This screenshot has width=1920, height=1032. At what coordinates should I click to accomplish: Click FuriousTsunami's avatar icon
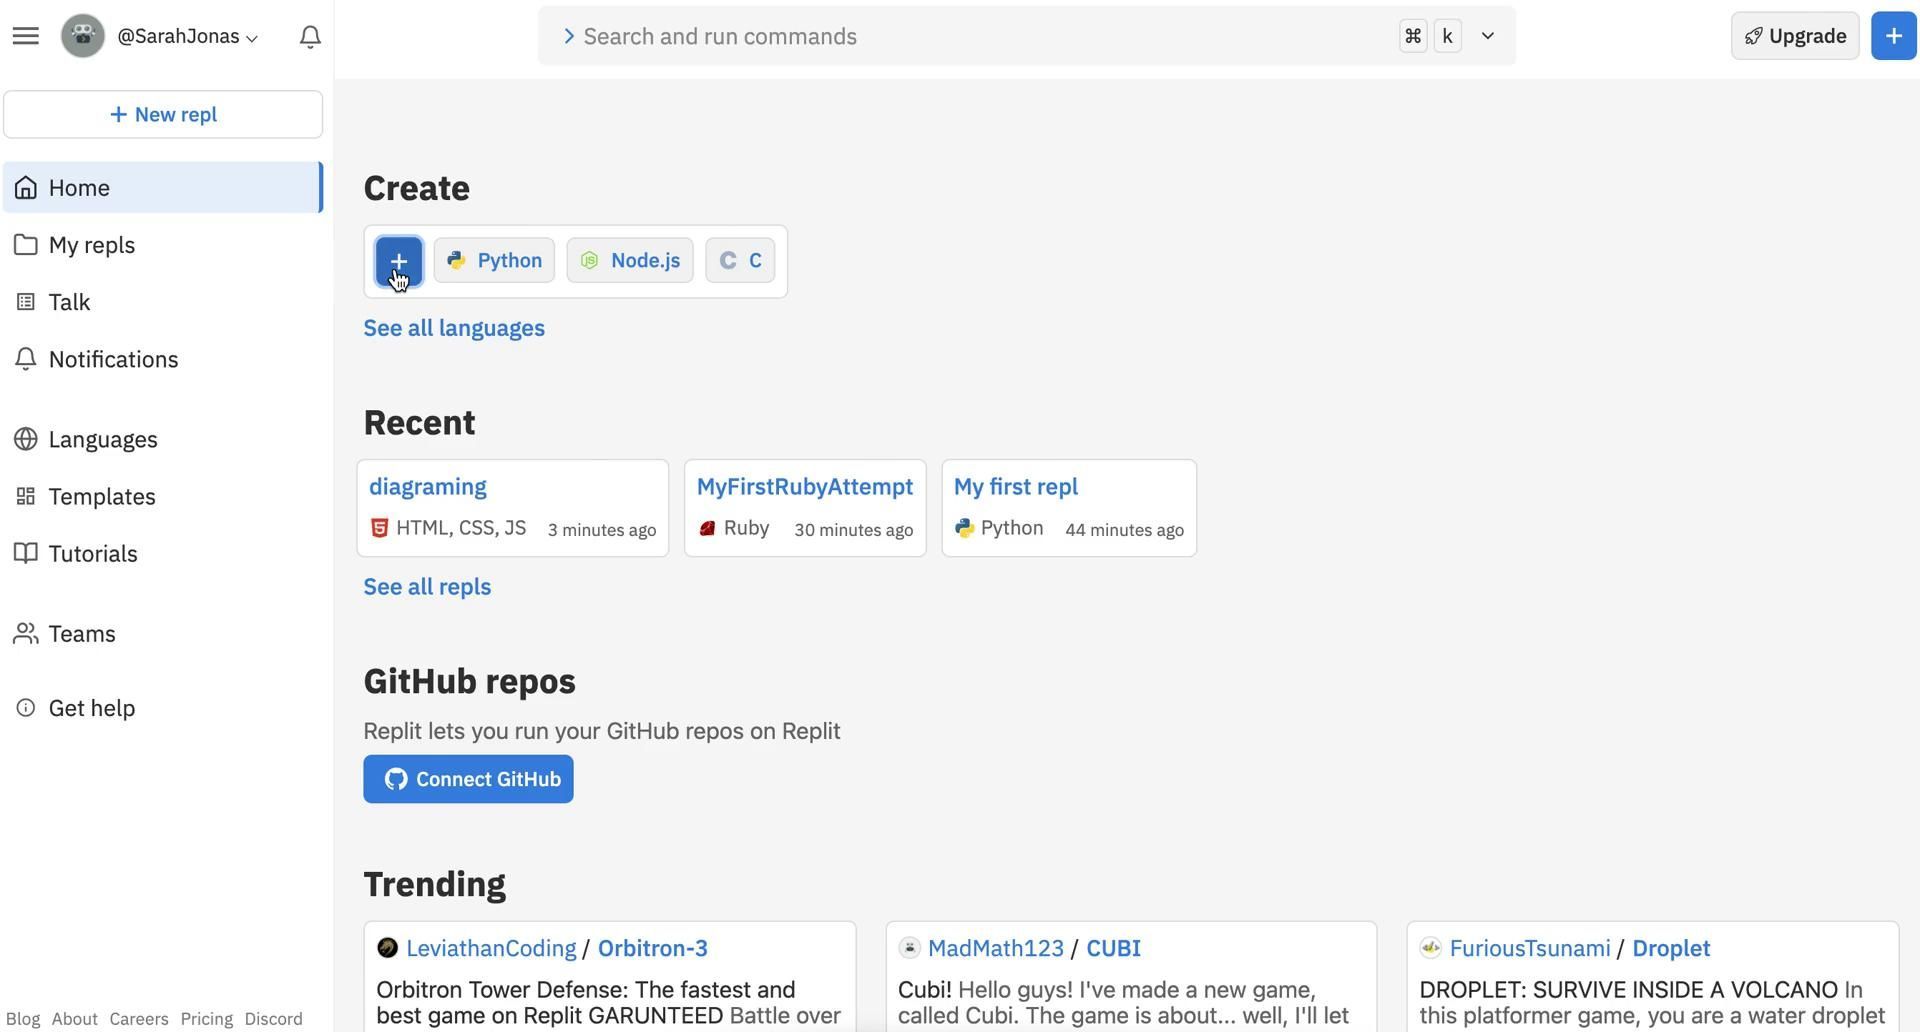tap(1431, 948)
